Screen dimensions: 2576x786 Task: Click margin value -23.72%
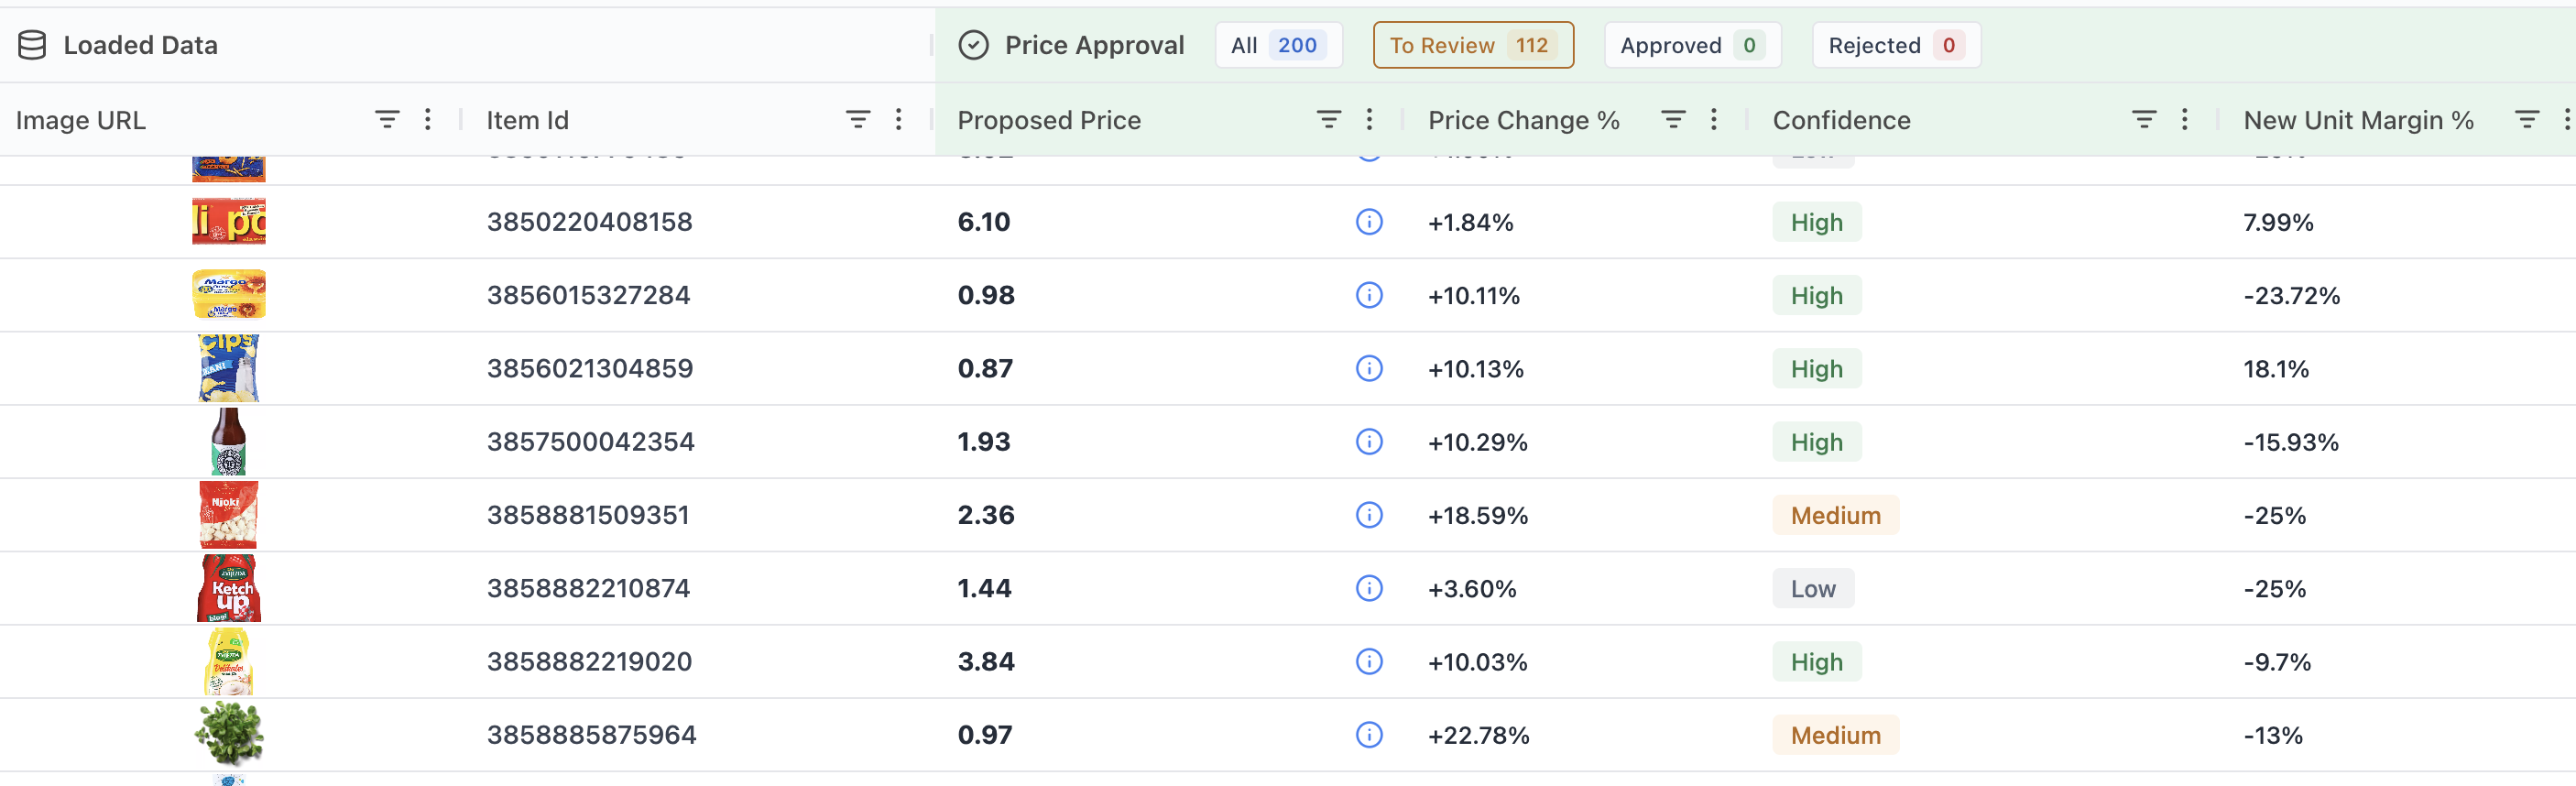point(2292,295)
